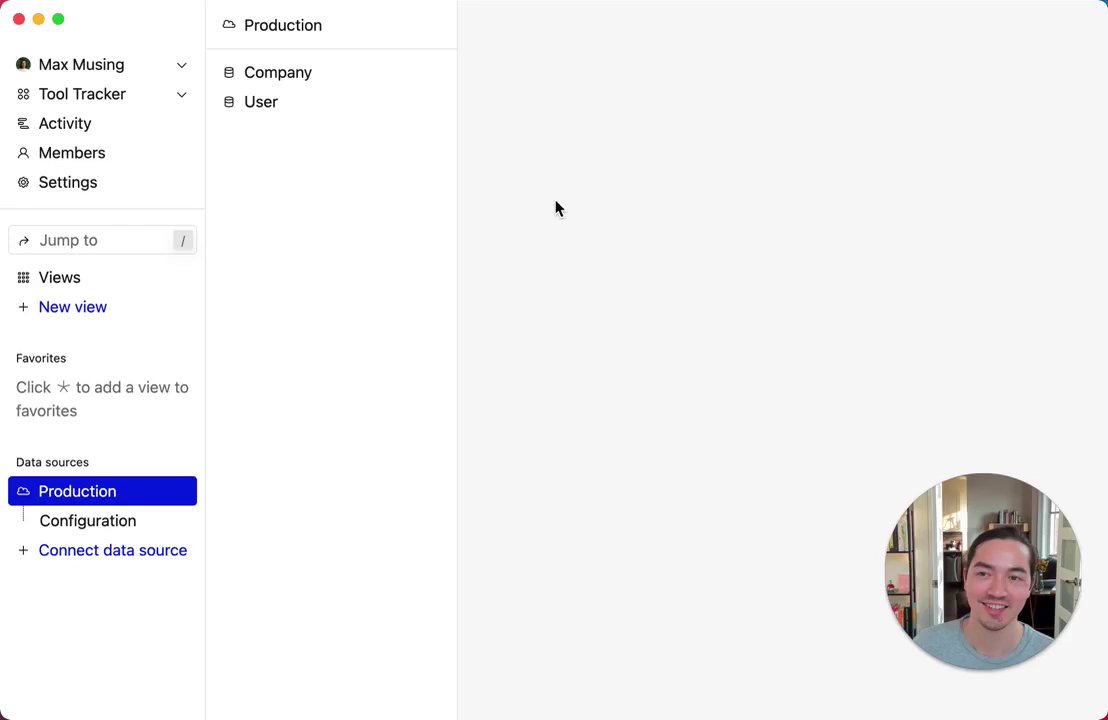
Task: Click the User database icon
Action: pyautogui.click(x=229, y=102)
